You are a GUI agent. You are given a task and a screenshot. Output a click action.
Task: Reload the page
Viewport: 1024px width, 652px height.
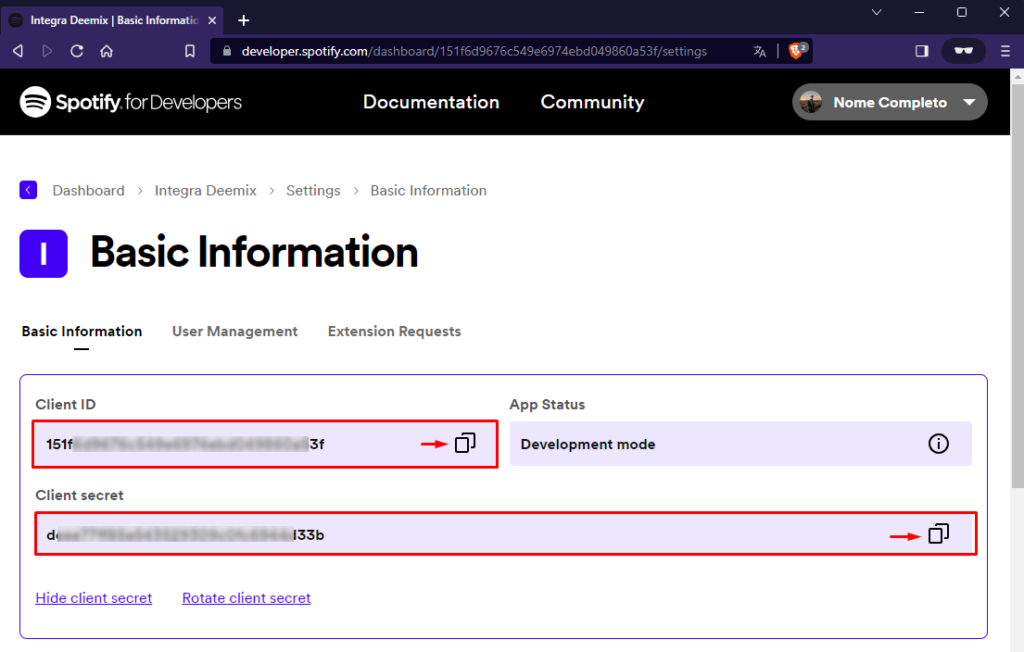point(77,51)
